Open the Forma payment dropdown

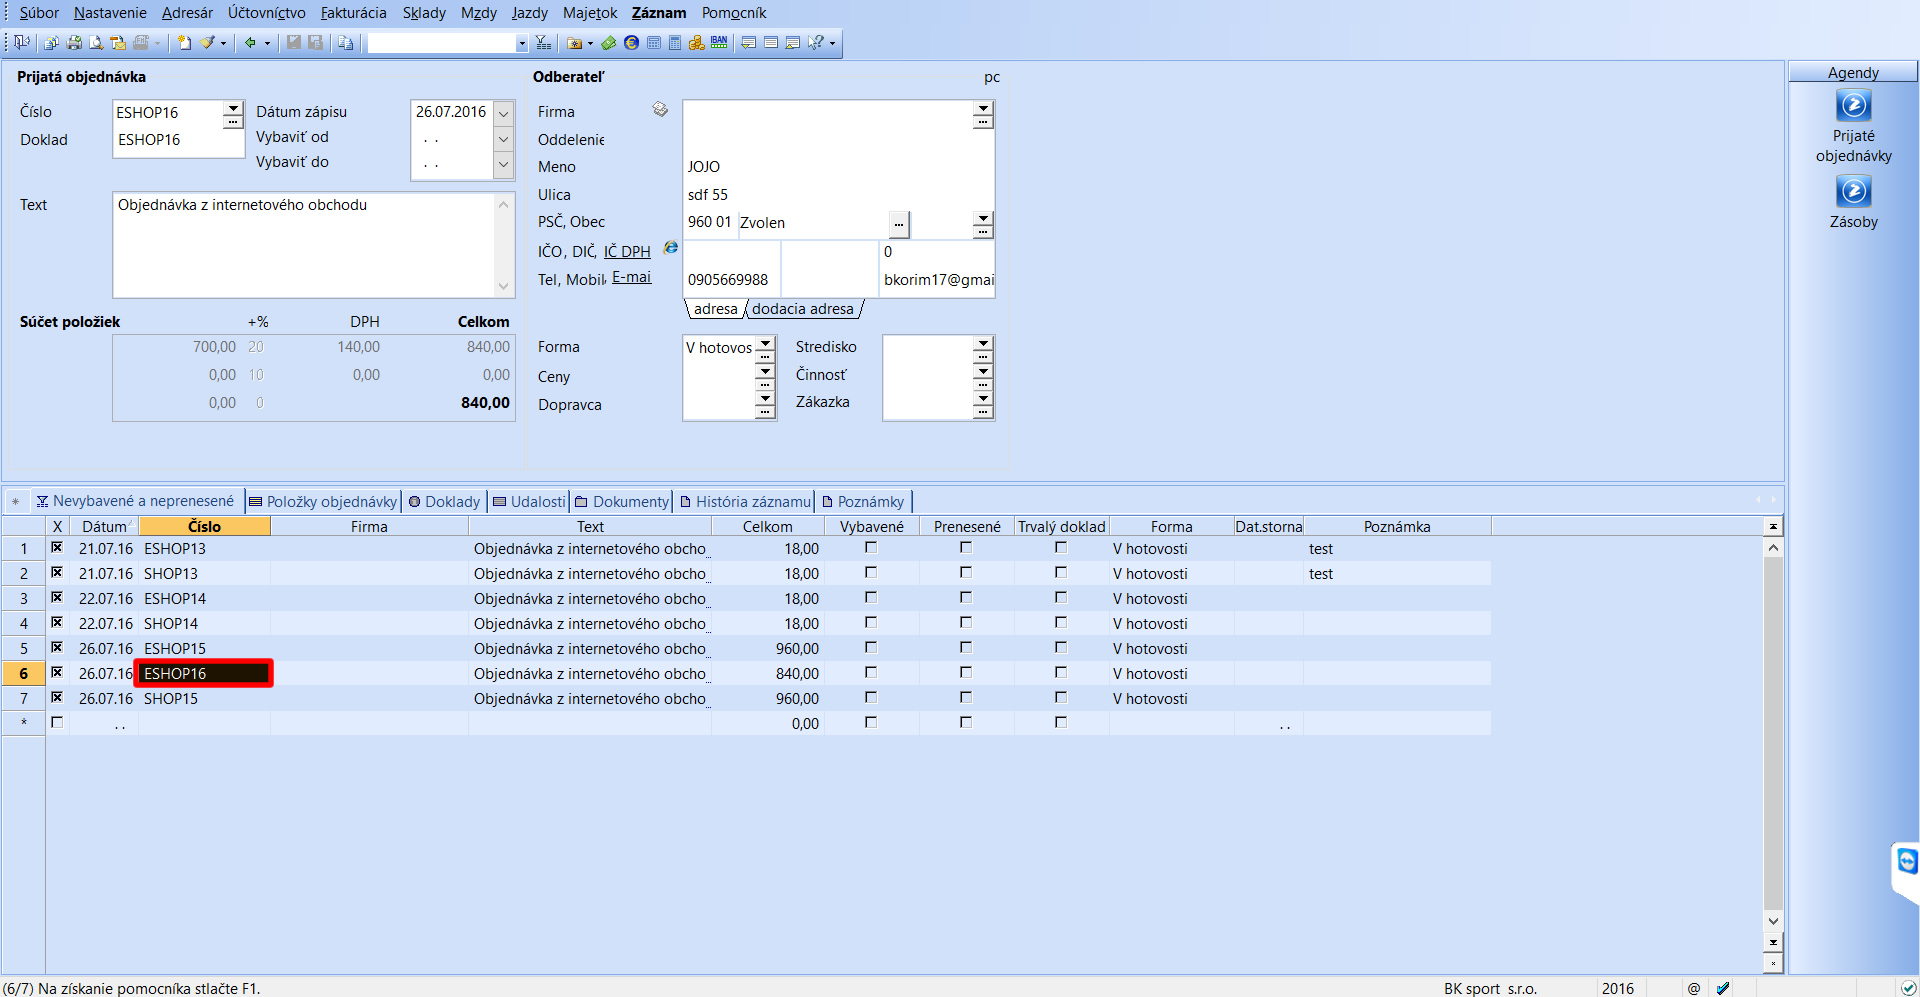(765, 343)
